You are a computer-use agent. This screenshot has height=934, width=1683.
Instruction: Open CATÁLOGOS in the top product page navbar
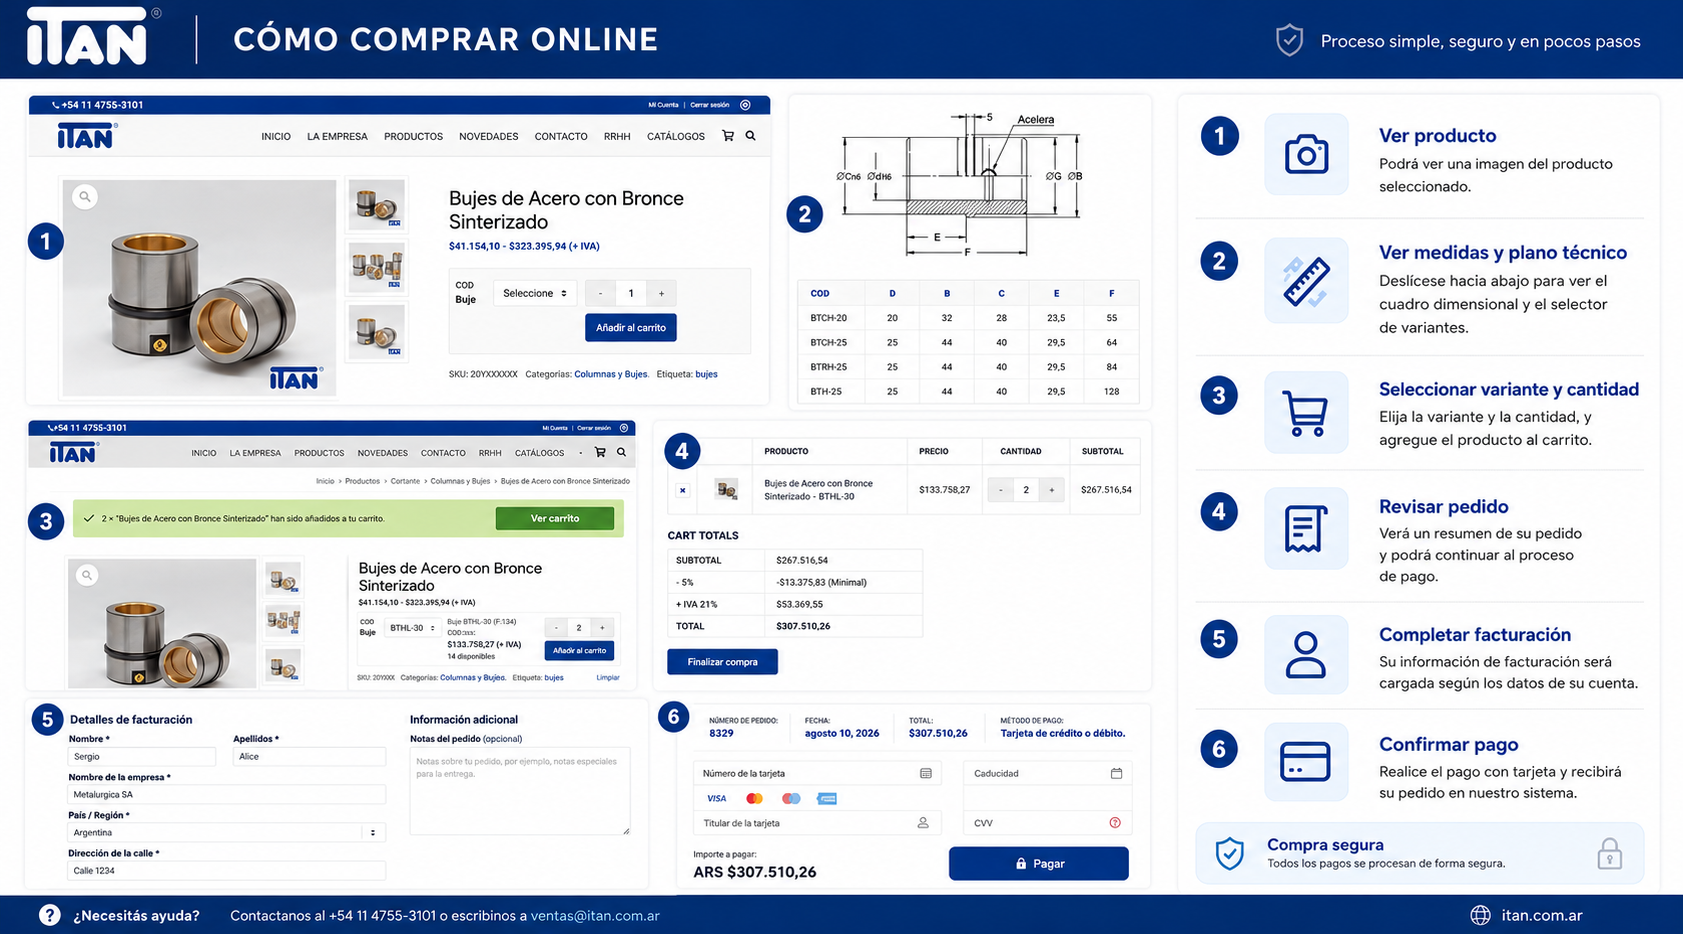[676, 137]
